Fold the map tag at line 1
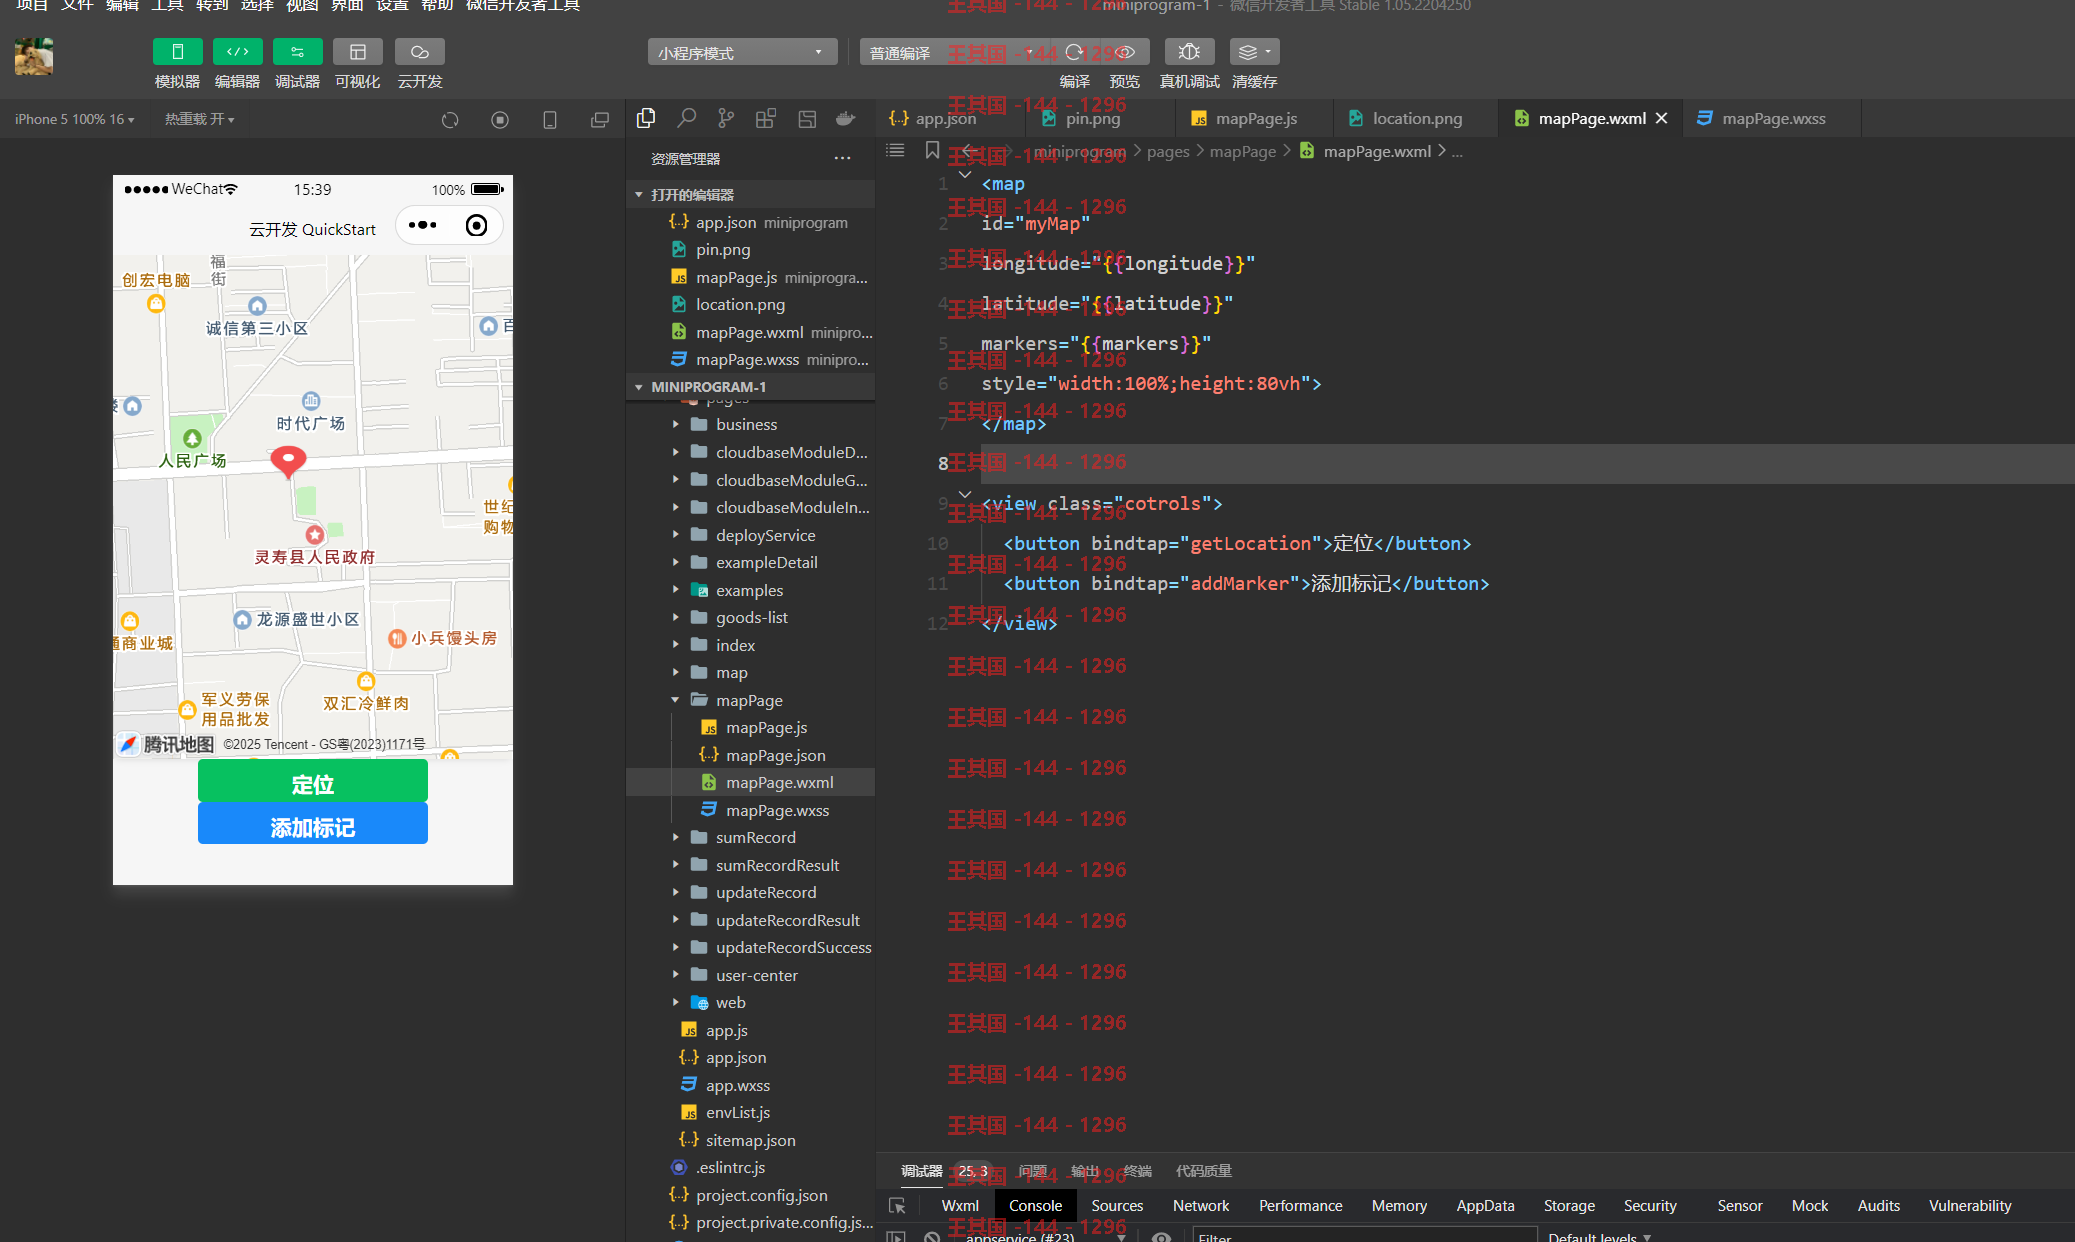 (x=965, y=175)
